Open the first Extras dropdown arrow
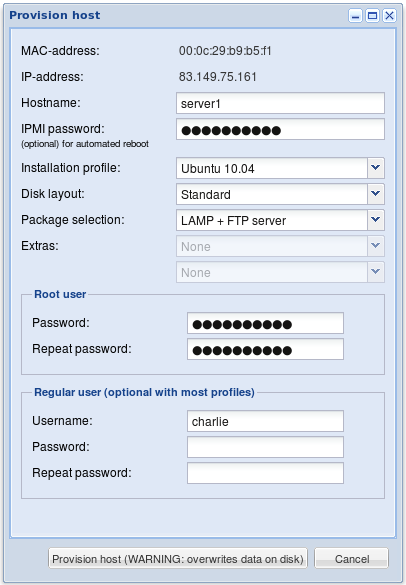Image resolution: width=406 pixels, height=585 pixels. point(376,246)
